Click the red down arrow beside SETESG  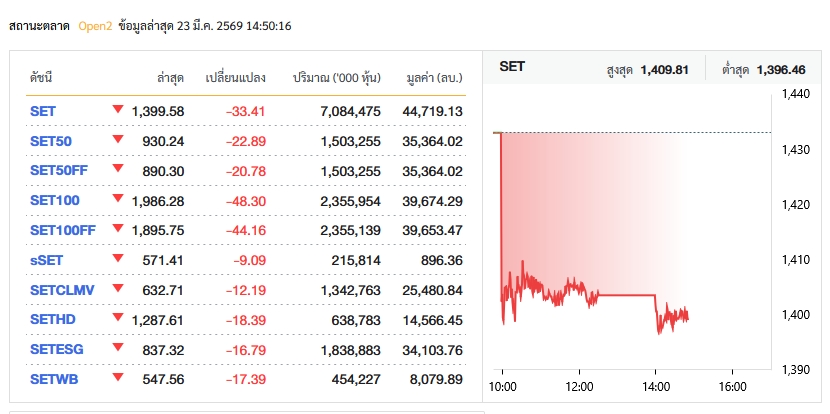coord(118,347)
